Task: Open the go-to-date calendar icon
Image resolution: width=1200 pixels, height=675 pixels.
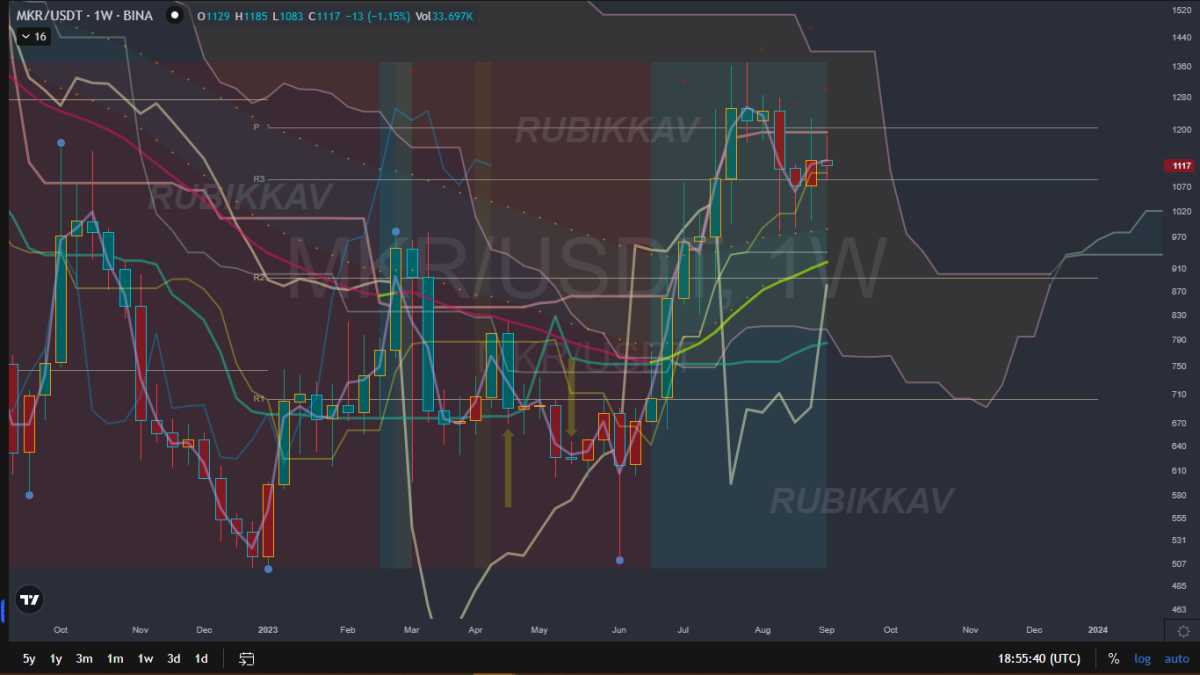Action: [247, 658]
